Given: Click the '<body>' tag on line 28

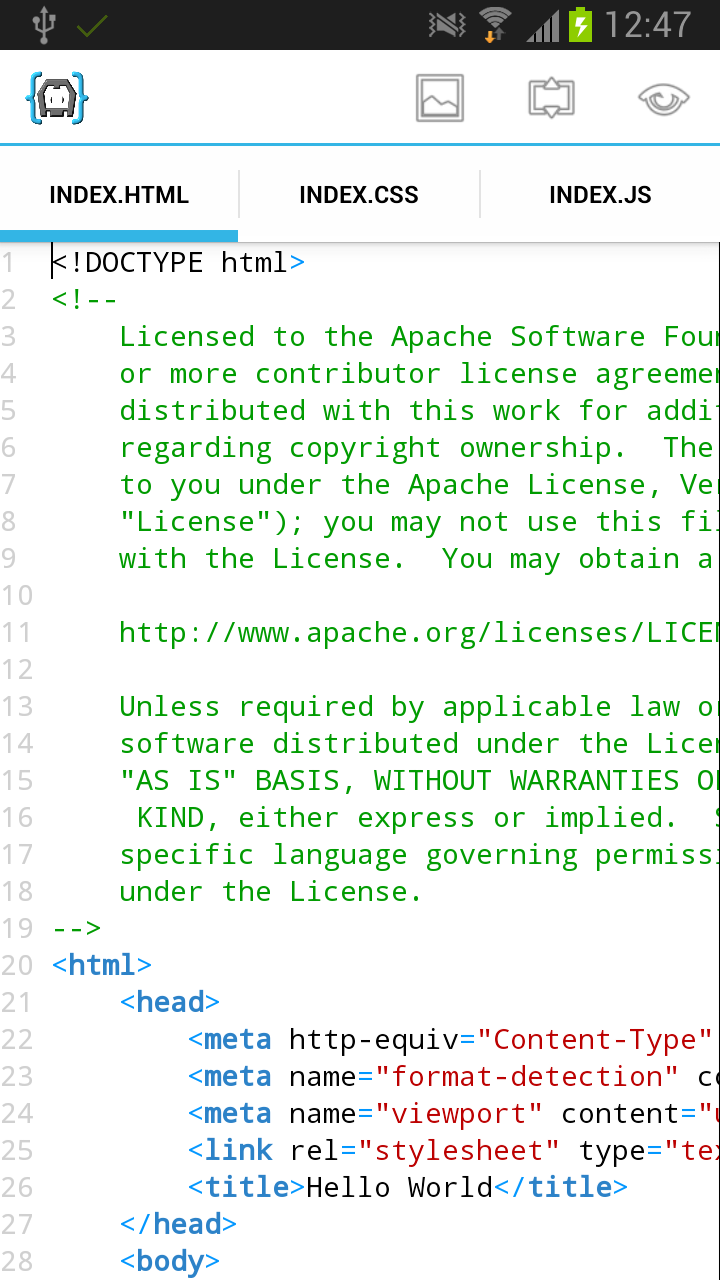Looking at the screenshot, I should [x=170, y=1262].
